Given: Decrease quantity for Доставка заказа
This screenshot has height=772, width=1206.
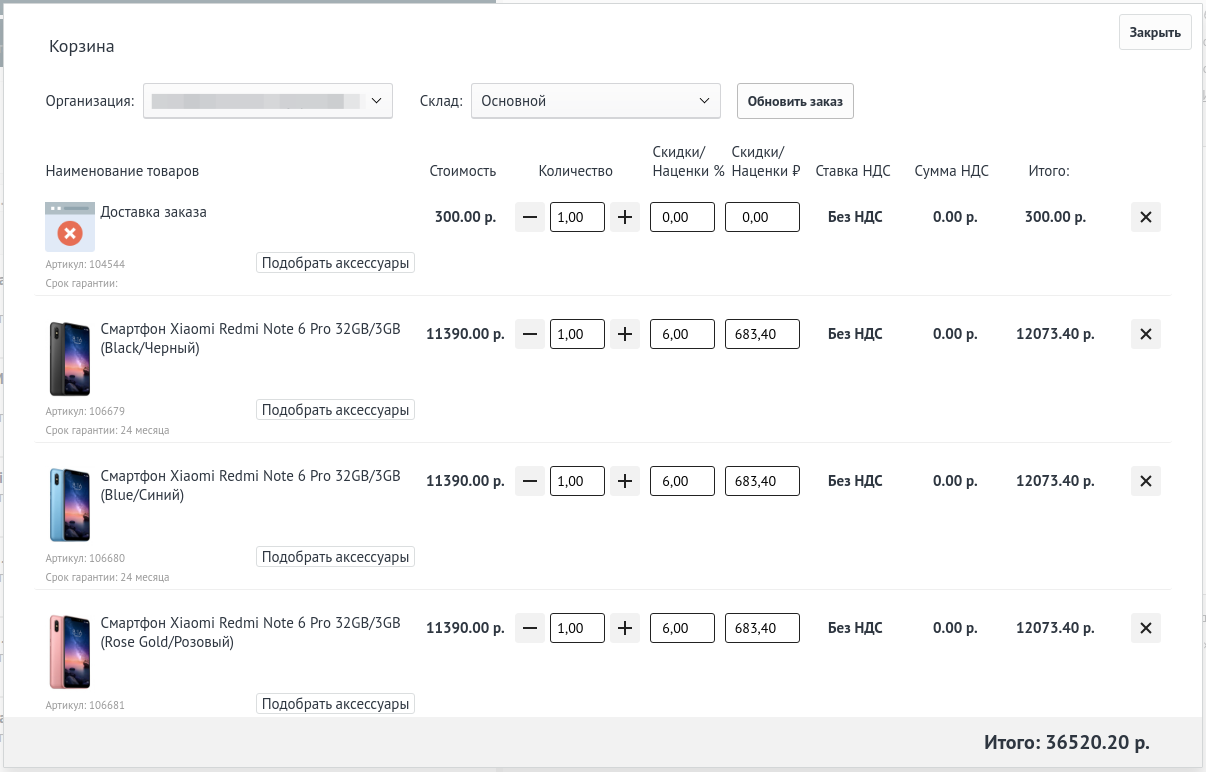Looking at the screenshot, I should tap(530, 217).
